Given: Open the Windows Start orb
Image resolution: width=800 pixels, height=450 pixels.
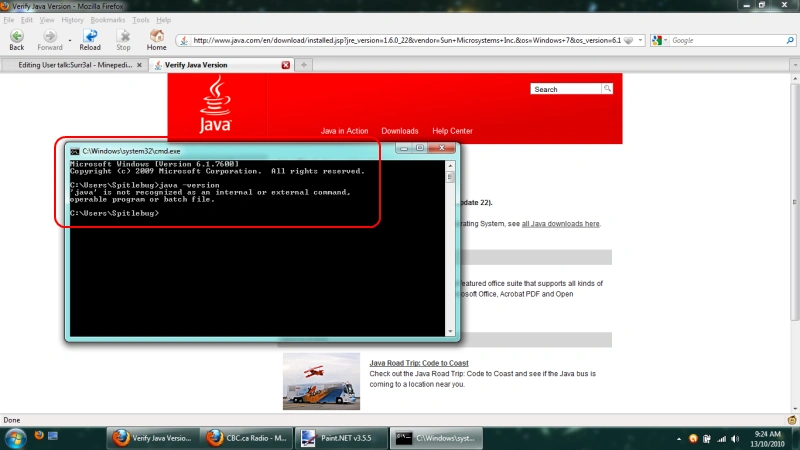Looking at the screenshot, I should coord(15,438).
